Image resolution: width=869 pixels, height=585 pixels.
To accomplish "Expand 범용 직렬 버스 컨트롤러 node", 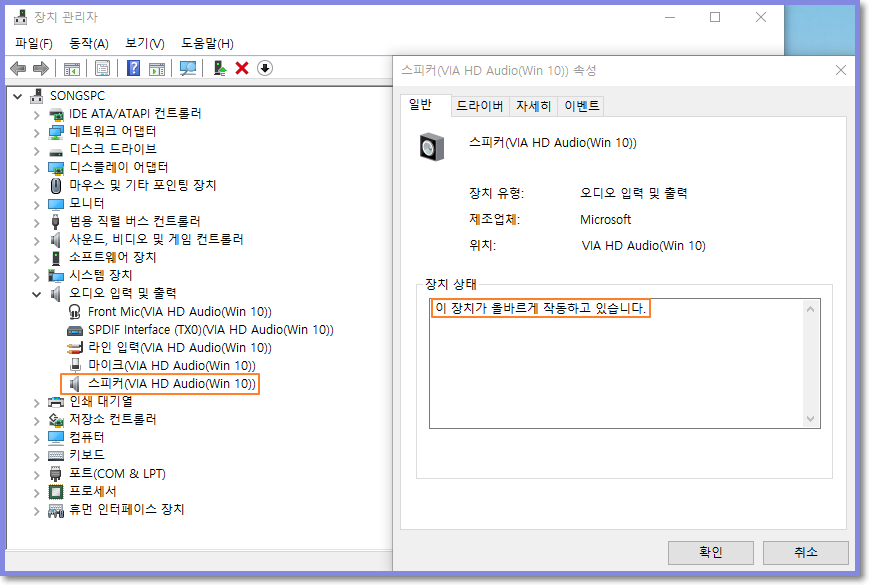I will [37, 223].
